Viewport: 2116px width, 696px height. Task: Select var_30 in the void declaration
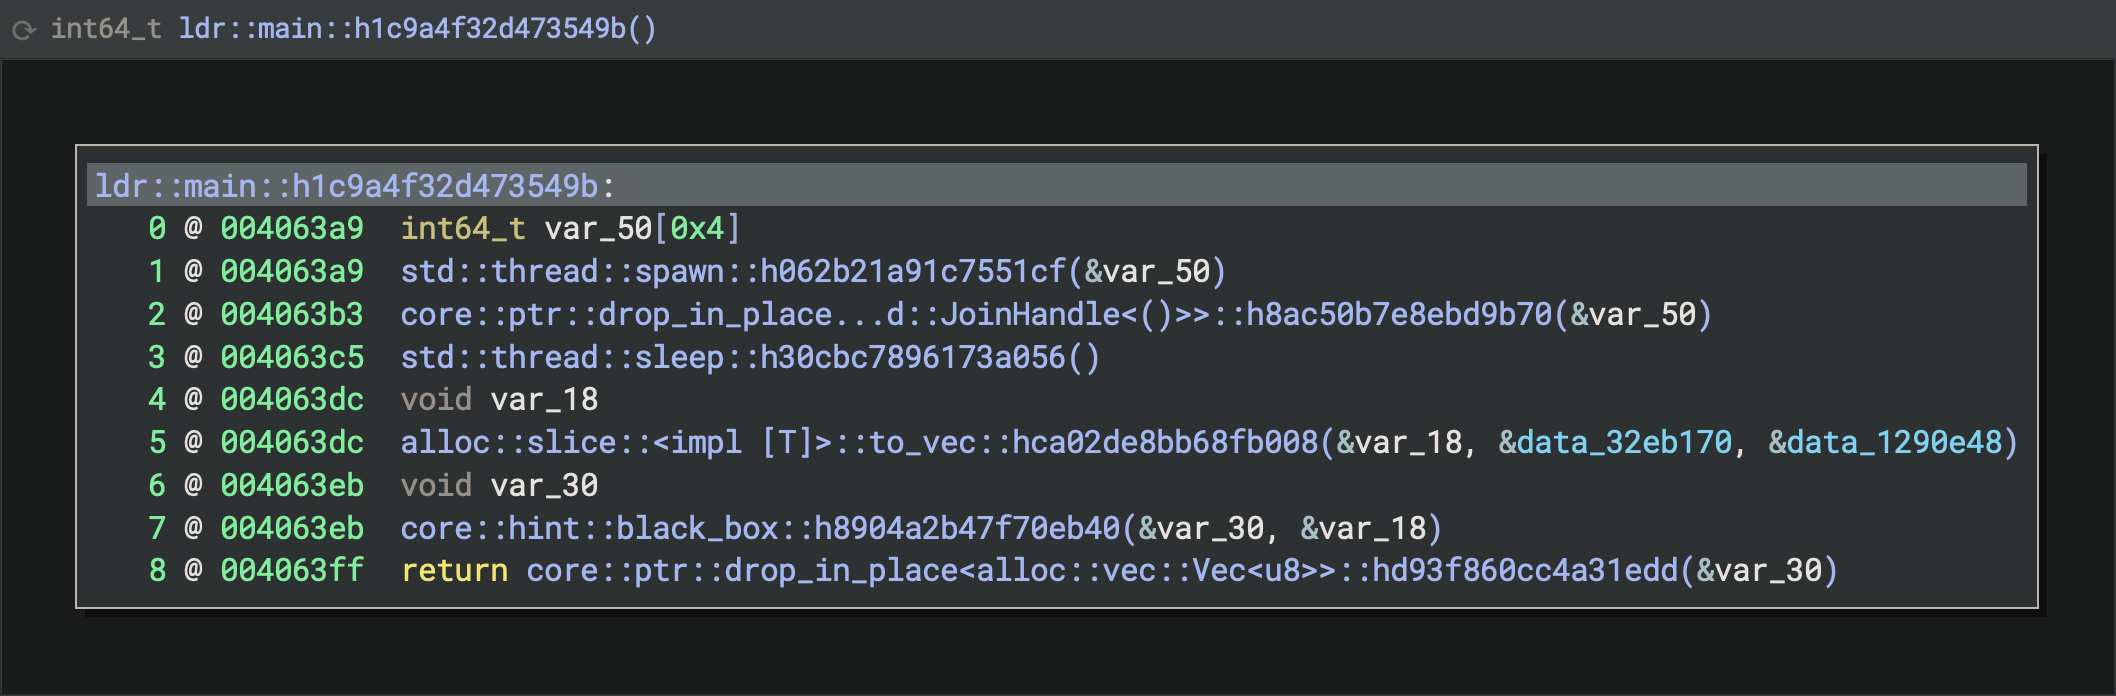[544, 486]
